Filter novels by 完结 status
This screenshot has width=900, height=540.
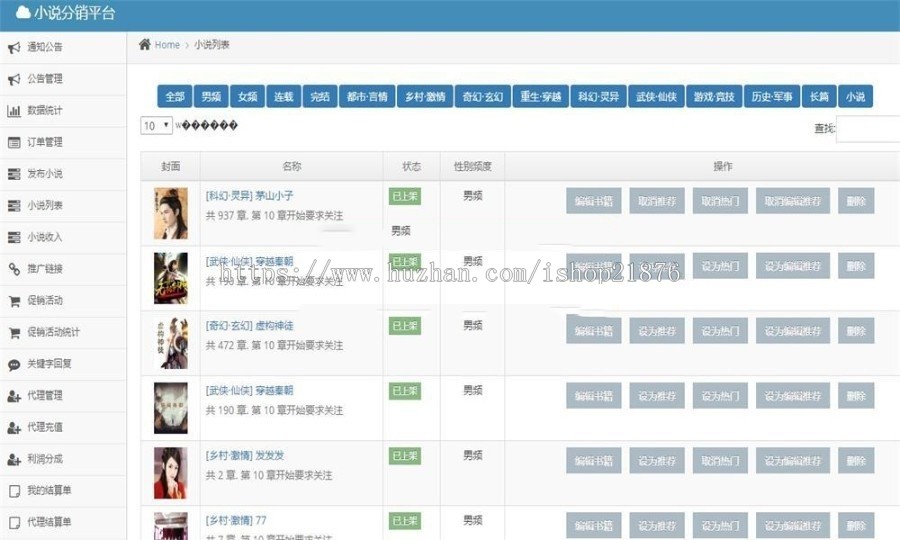[x=320, y=96]
